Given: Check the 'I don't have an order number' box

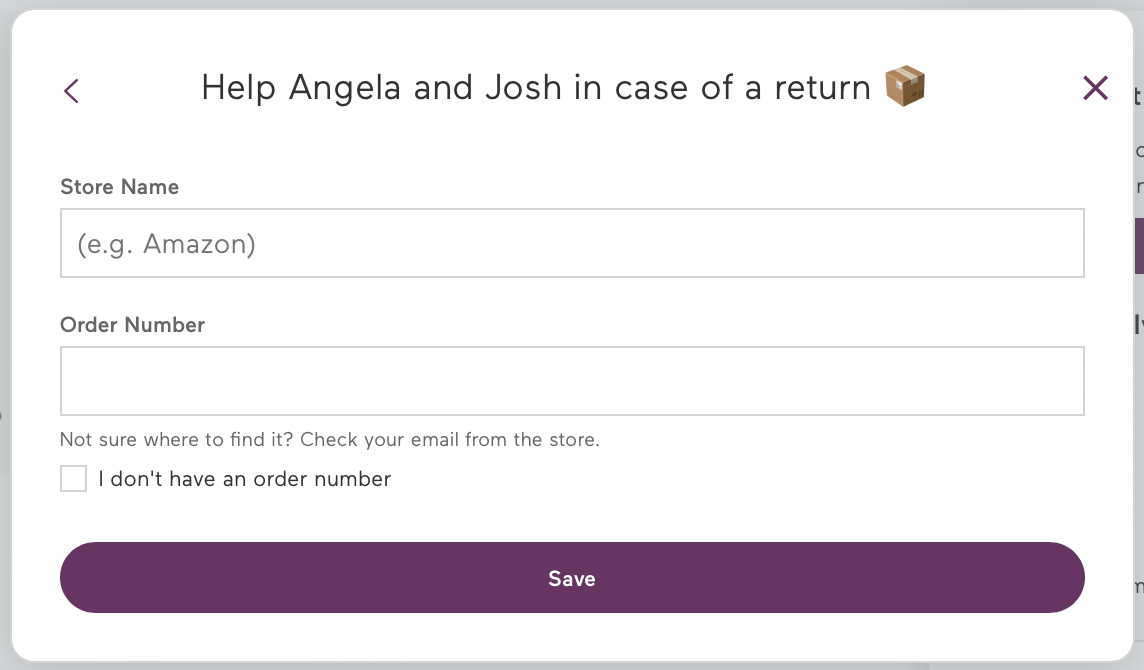Looking at the screenshot, I should [x=73, y=479].
